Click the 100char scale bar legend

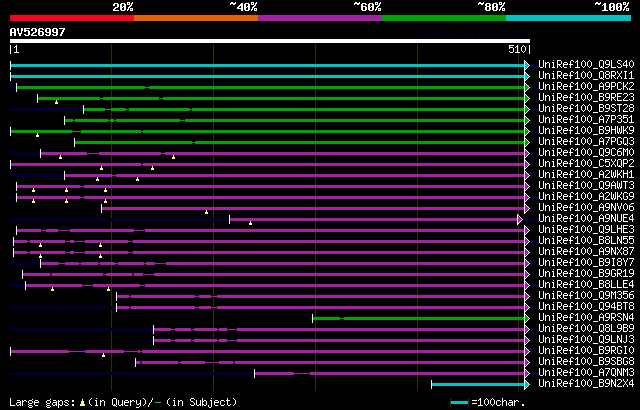tap(459, 403)
